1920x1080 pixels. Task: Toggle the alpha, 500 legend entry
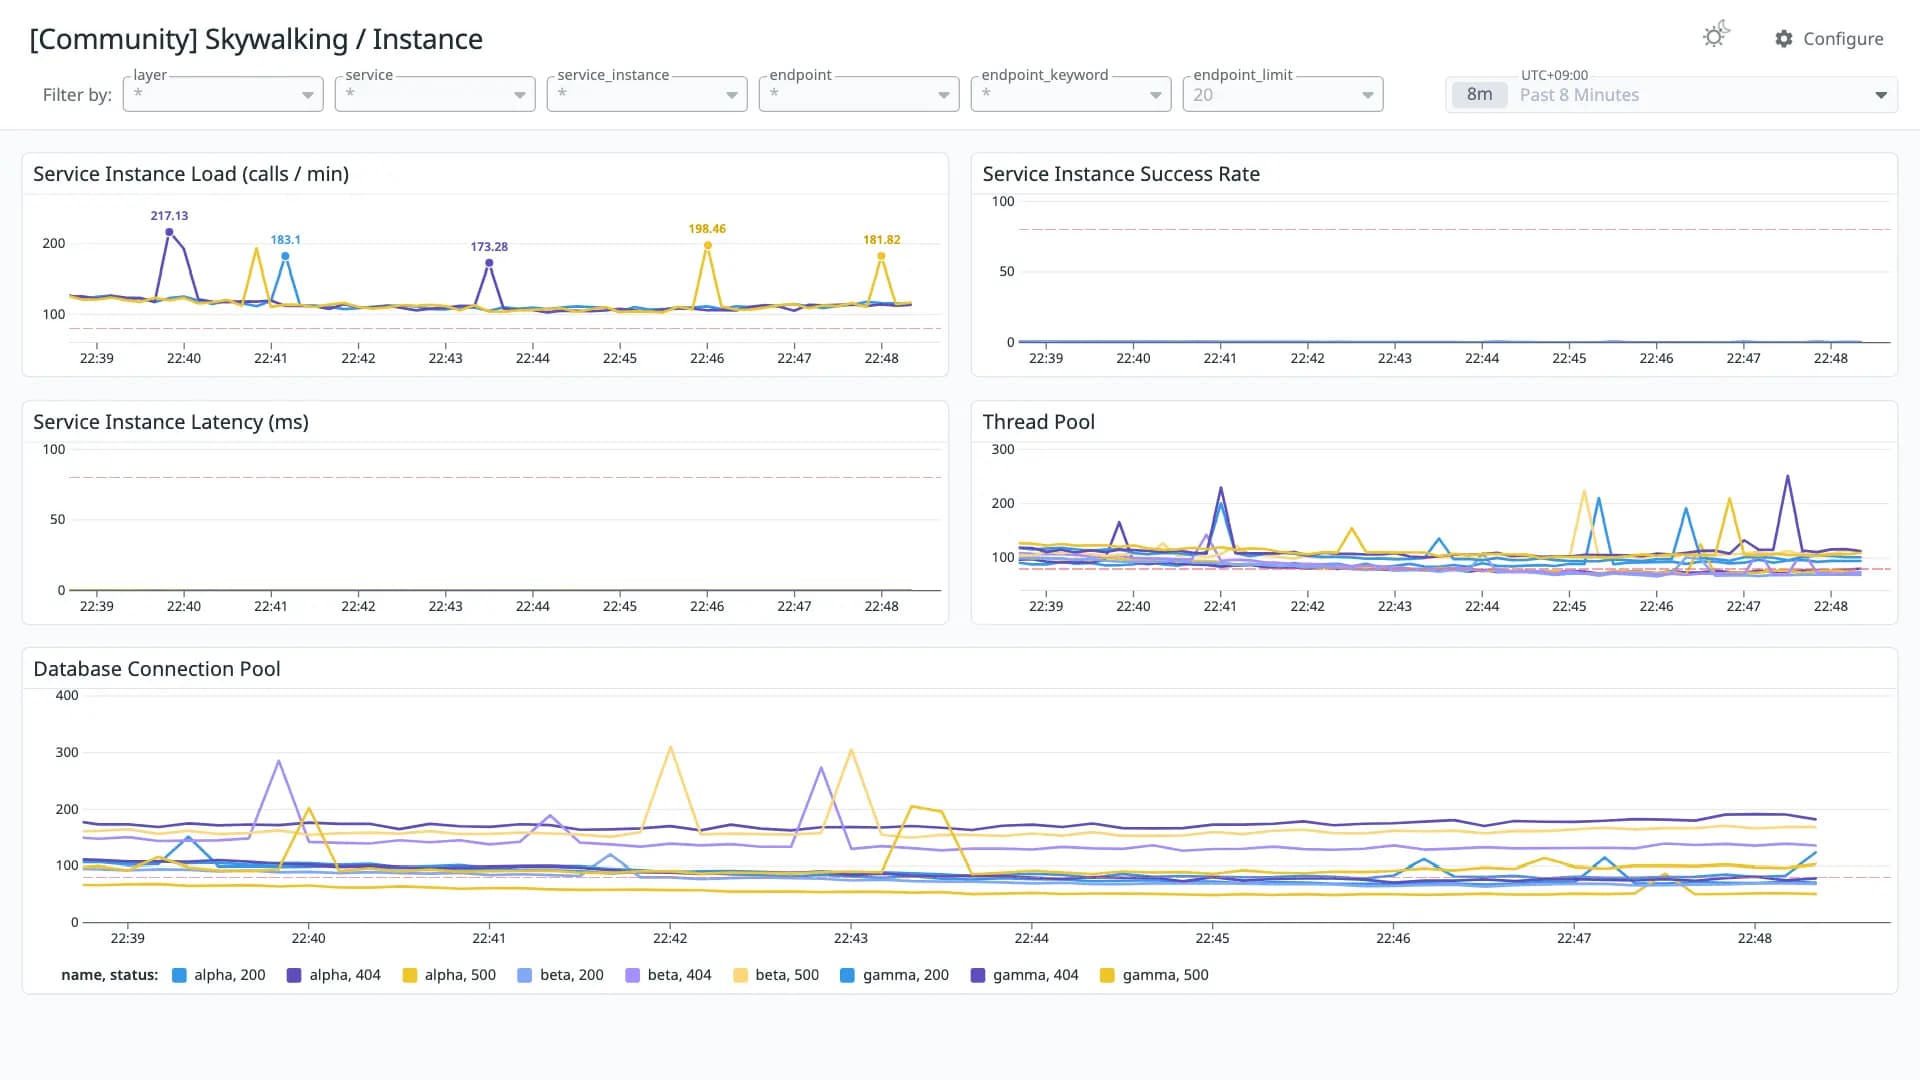449,975
